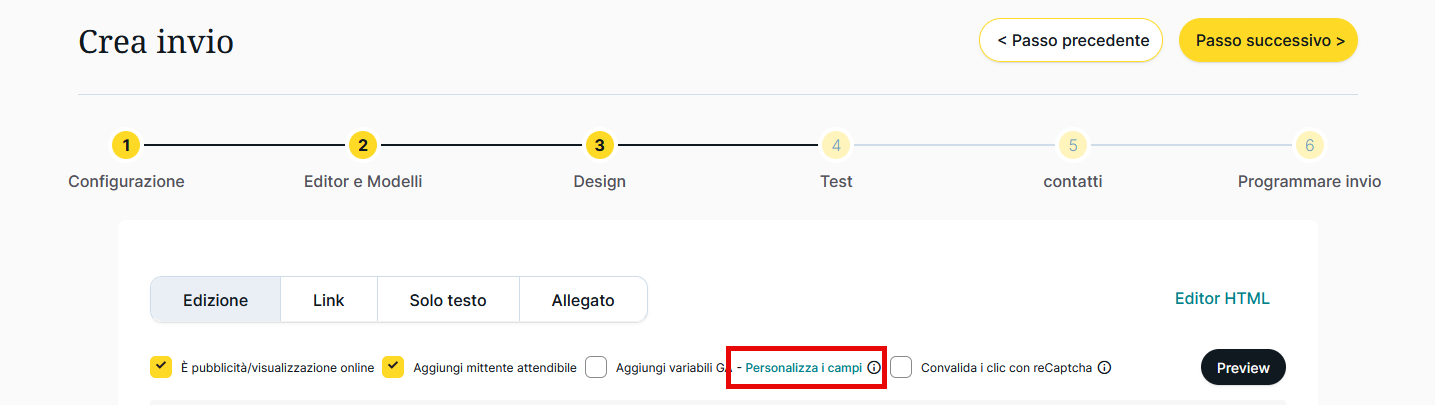Image resolution: width=1435 pixels, height=405 pixels.
Task: Jump to step 2 Editor e Modelli
Action: point(363,145)
